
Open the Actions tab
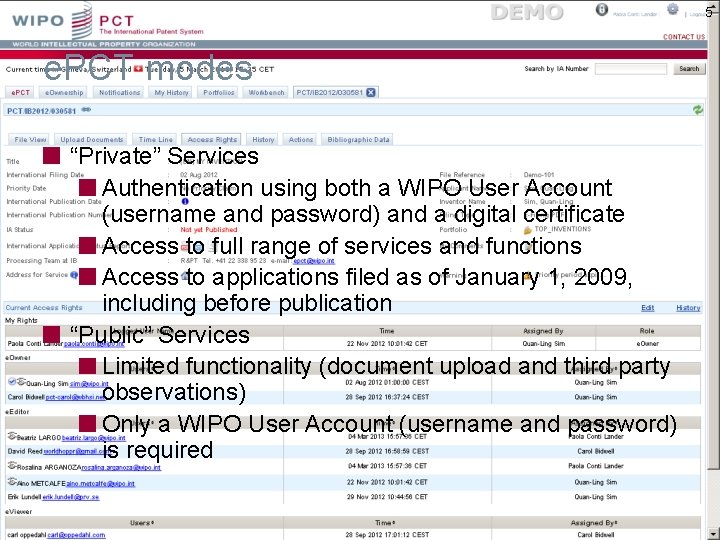point(301,140)
